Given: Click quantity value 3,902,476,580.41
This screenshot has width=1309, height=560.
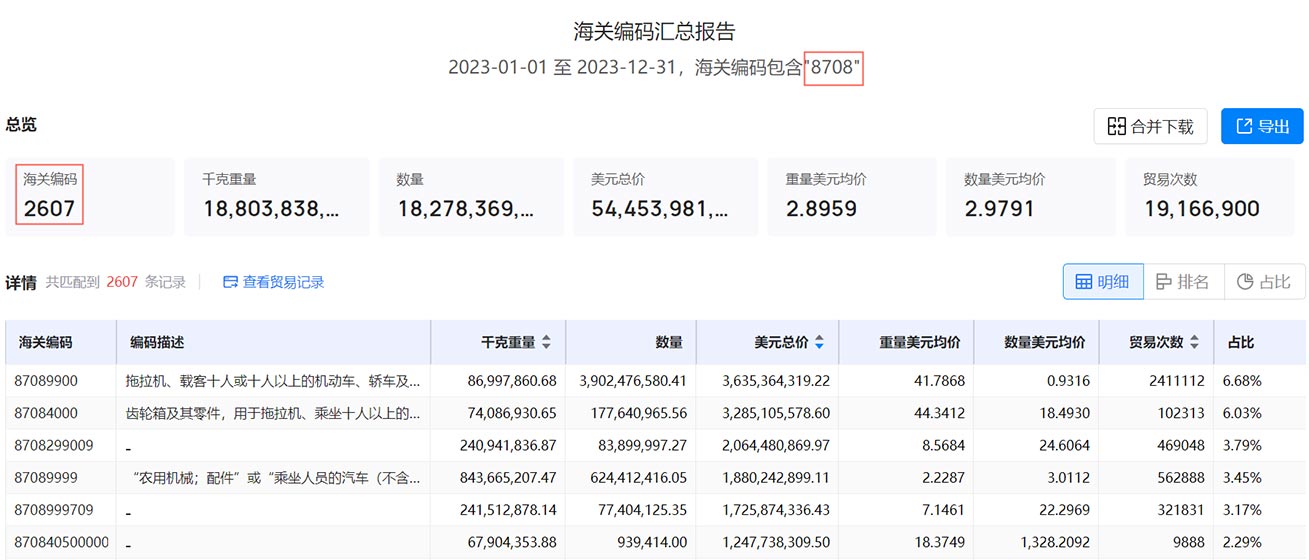Looking at the screenshot, I should [633, 381].
